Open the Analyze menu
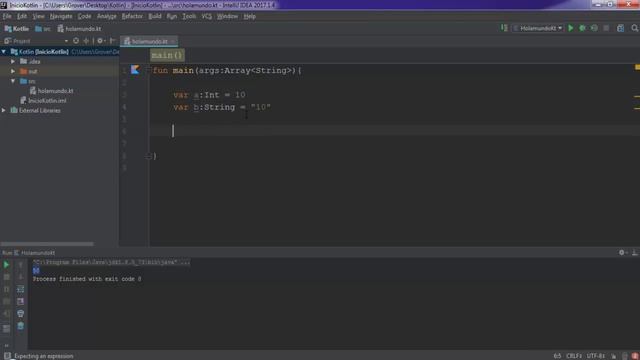The width and height of the screenshot is (640, 360). pos(107,16)
